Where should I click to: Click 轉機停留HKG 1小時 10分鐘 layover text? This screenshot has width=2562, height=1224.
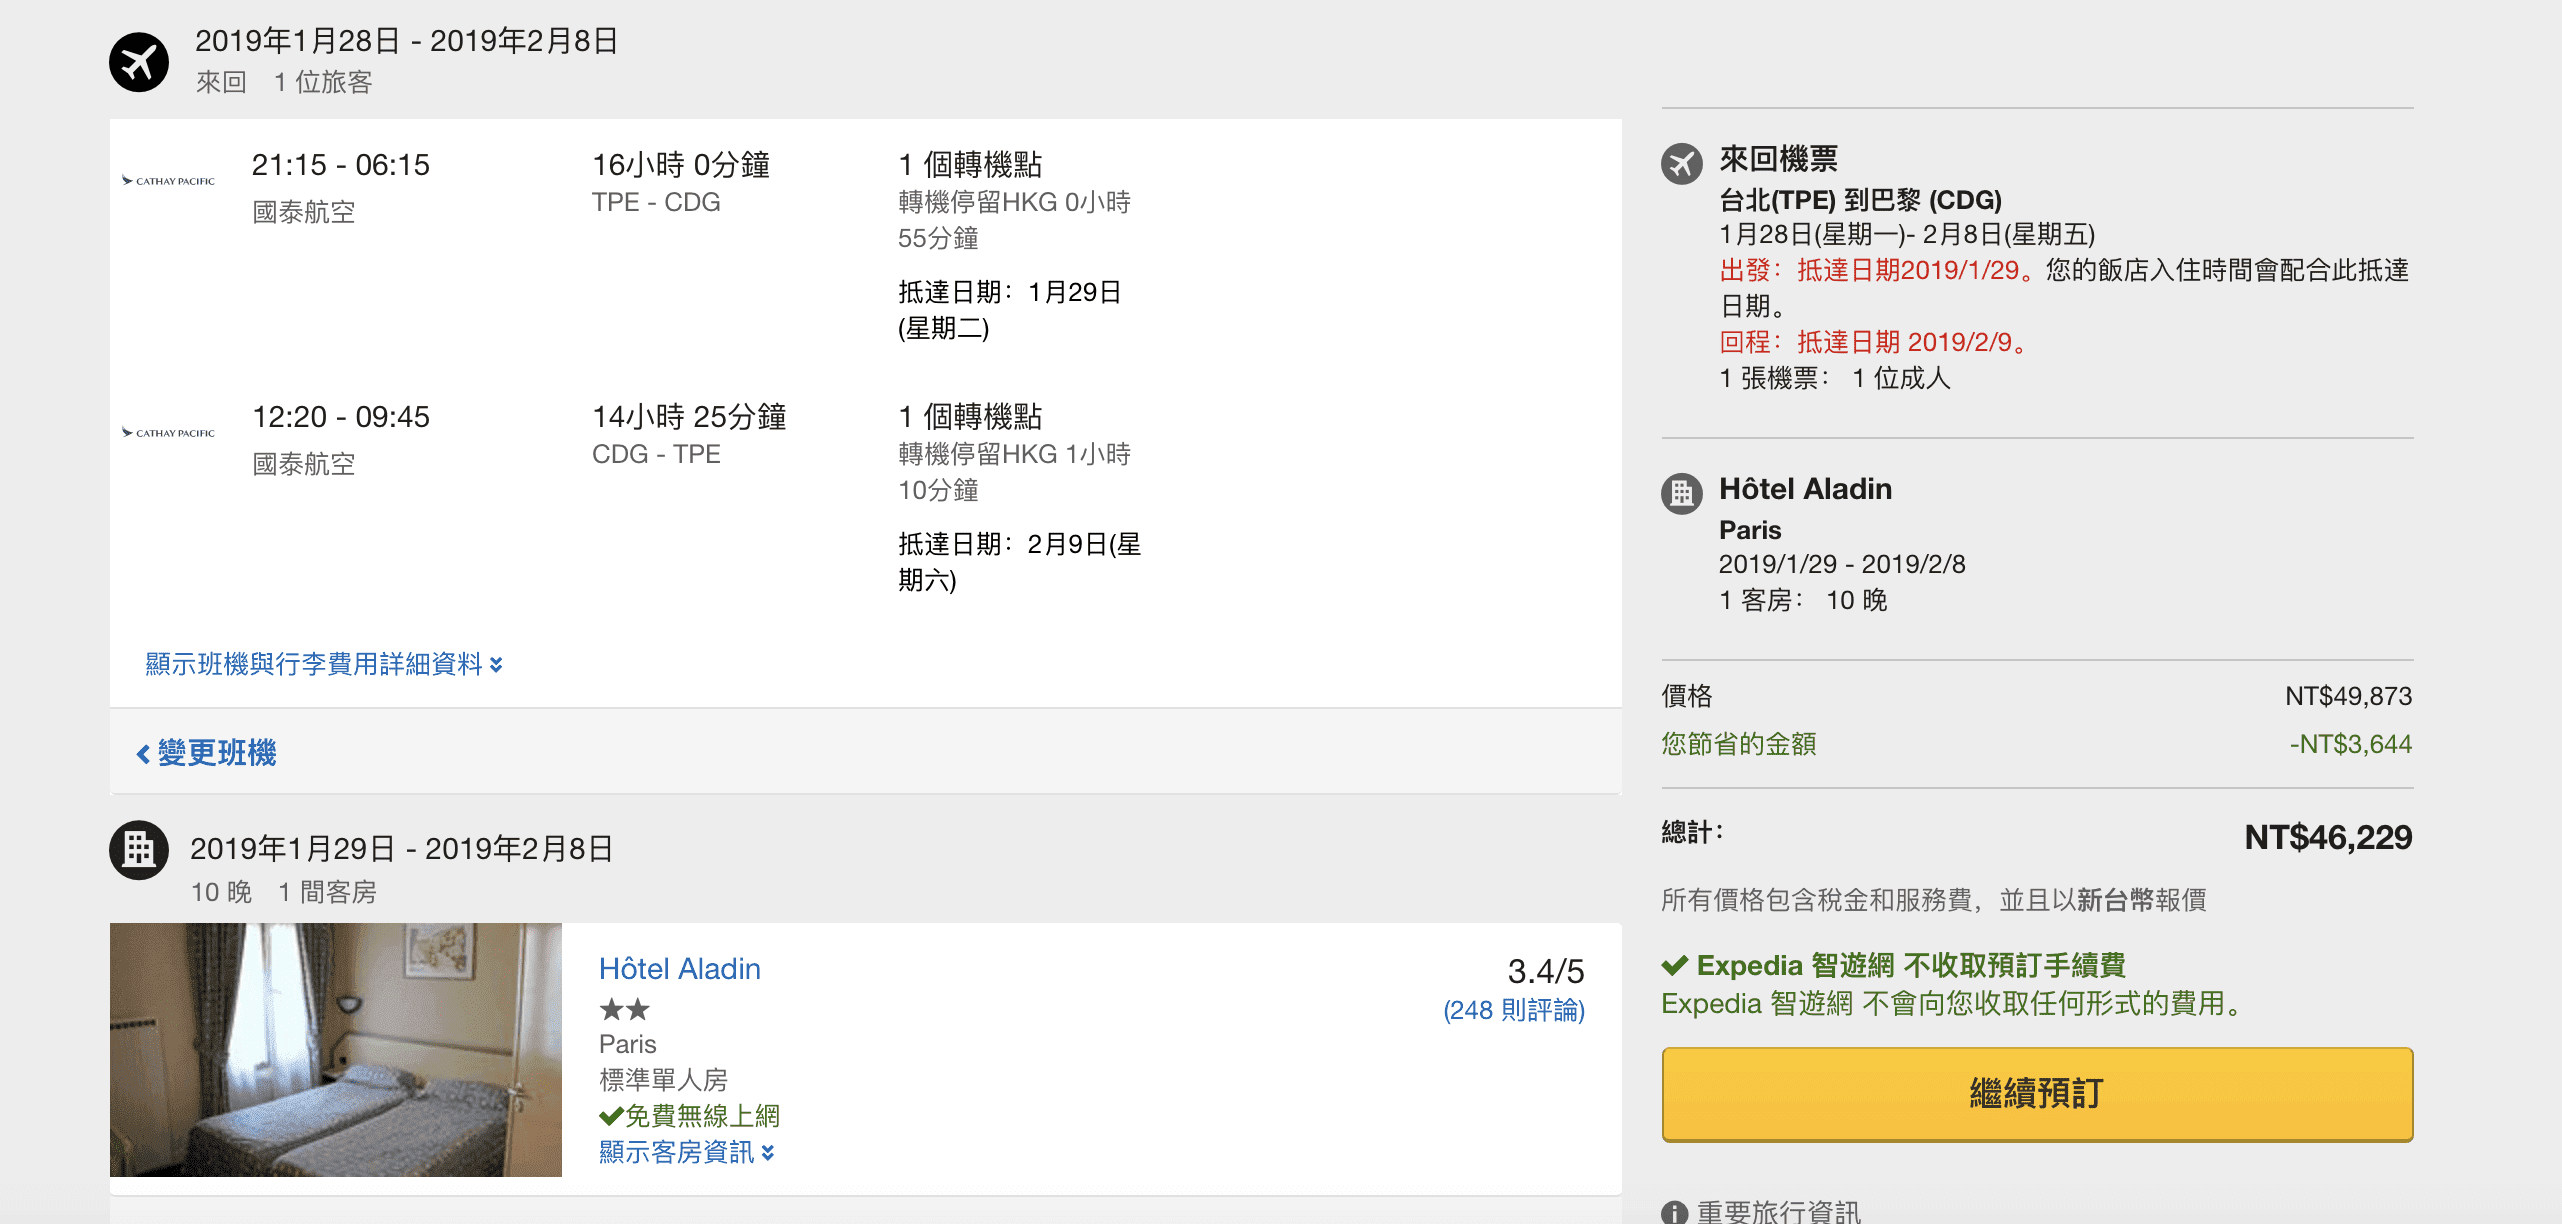(1014, 472)
